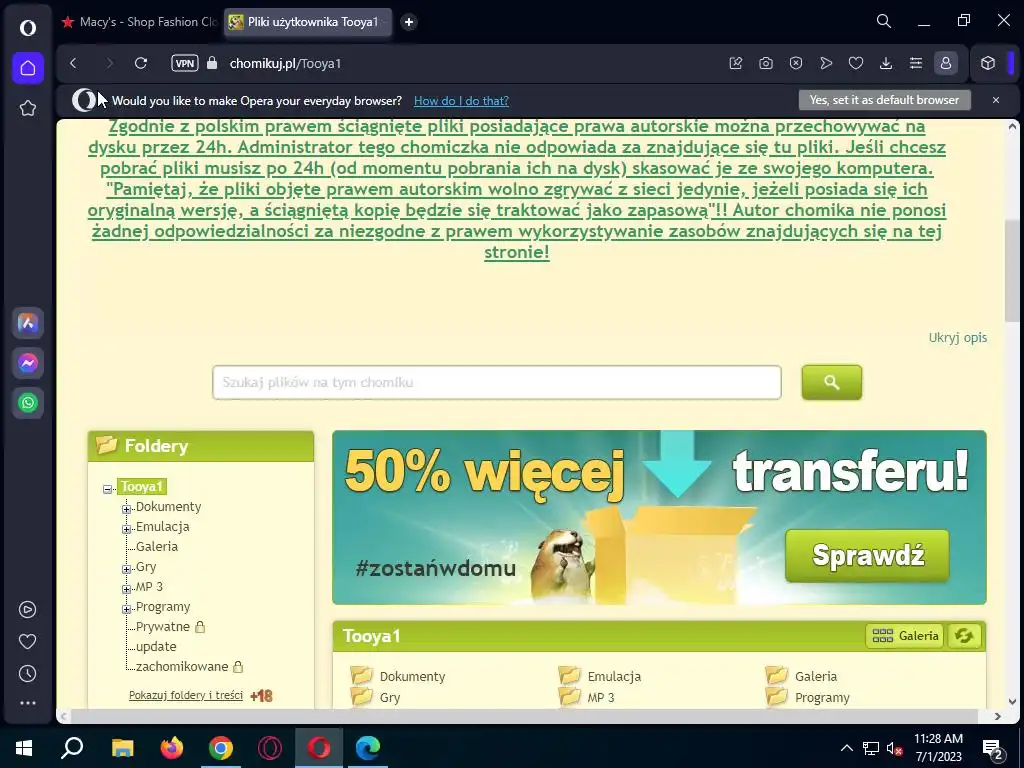The image size is (1024, 768).
Task: Expand the Programy folder in tree
Action: coord(127,609)
